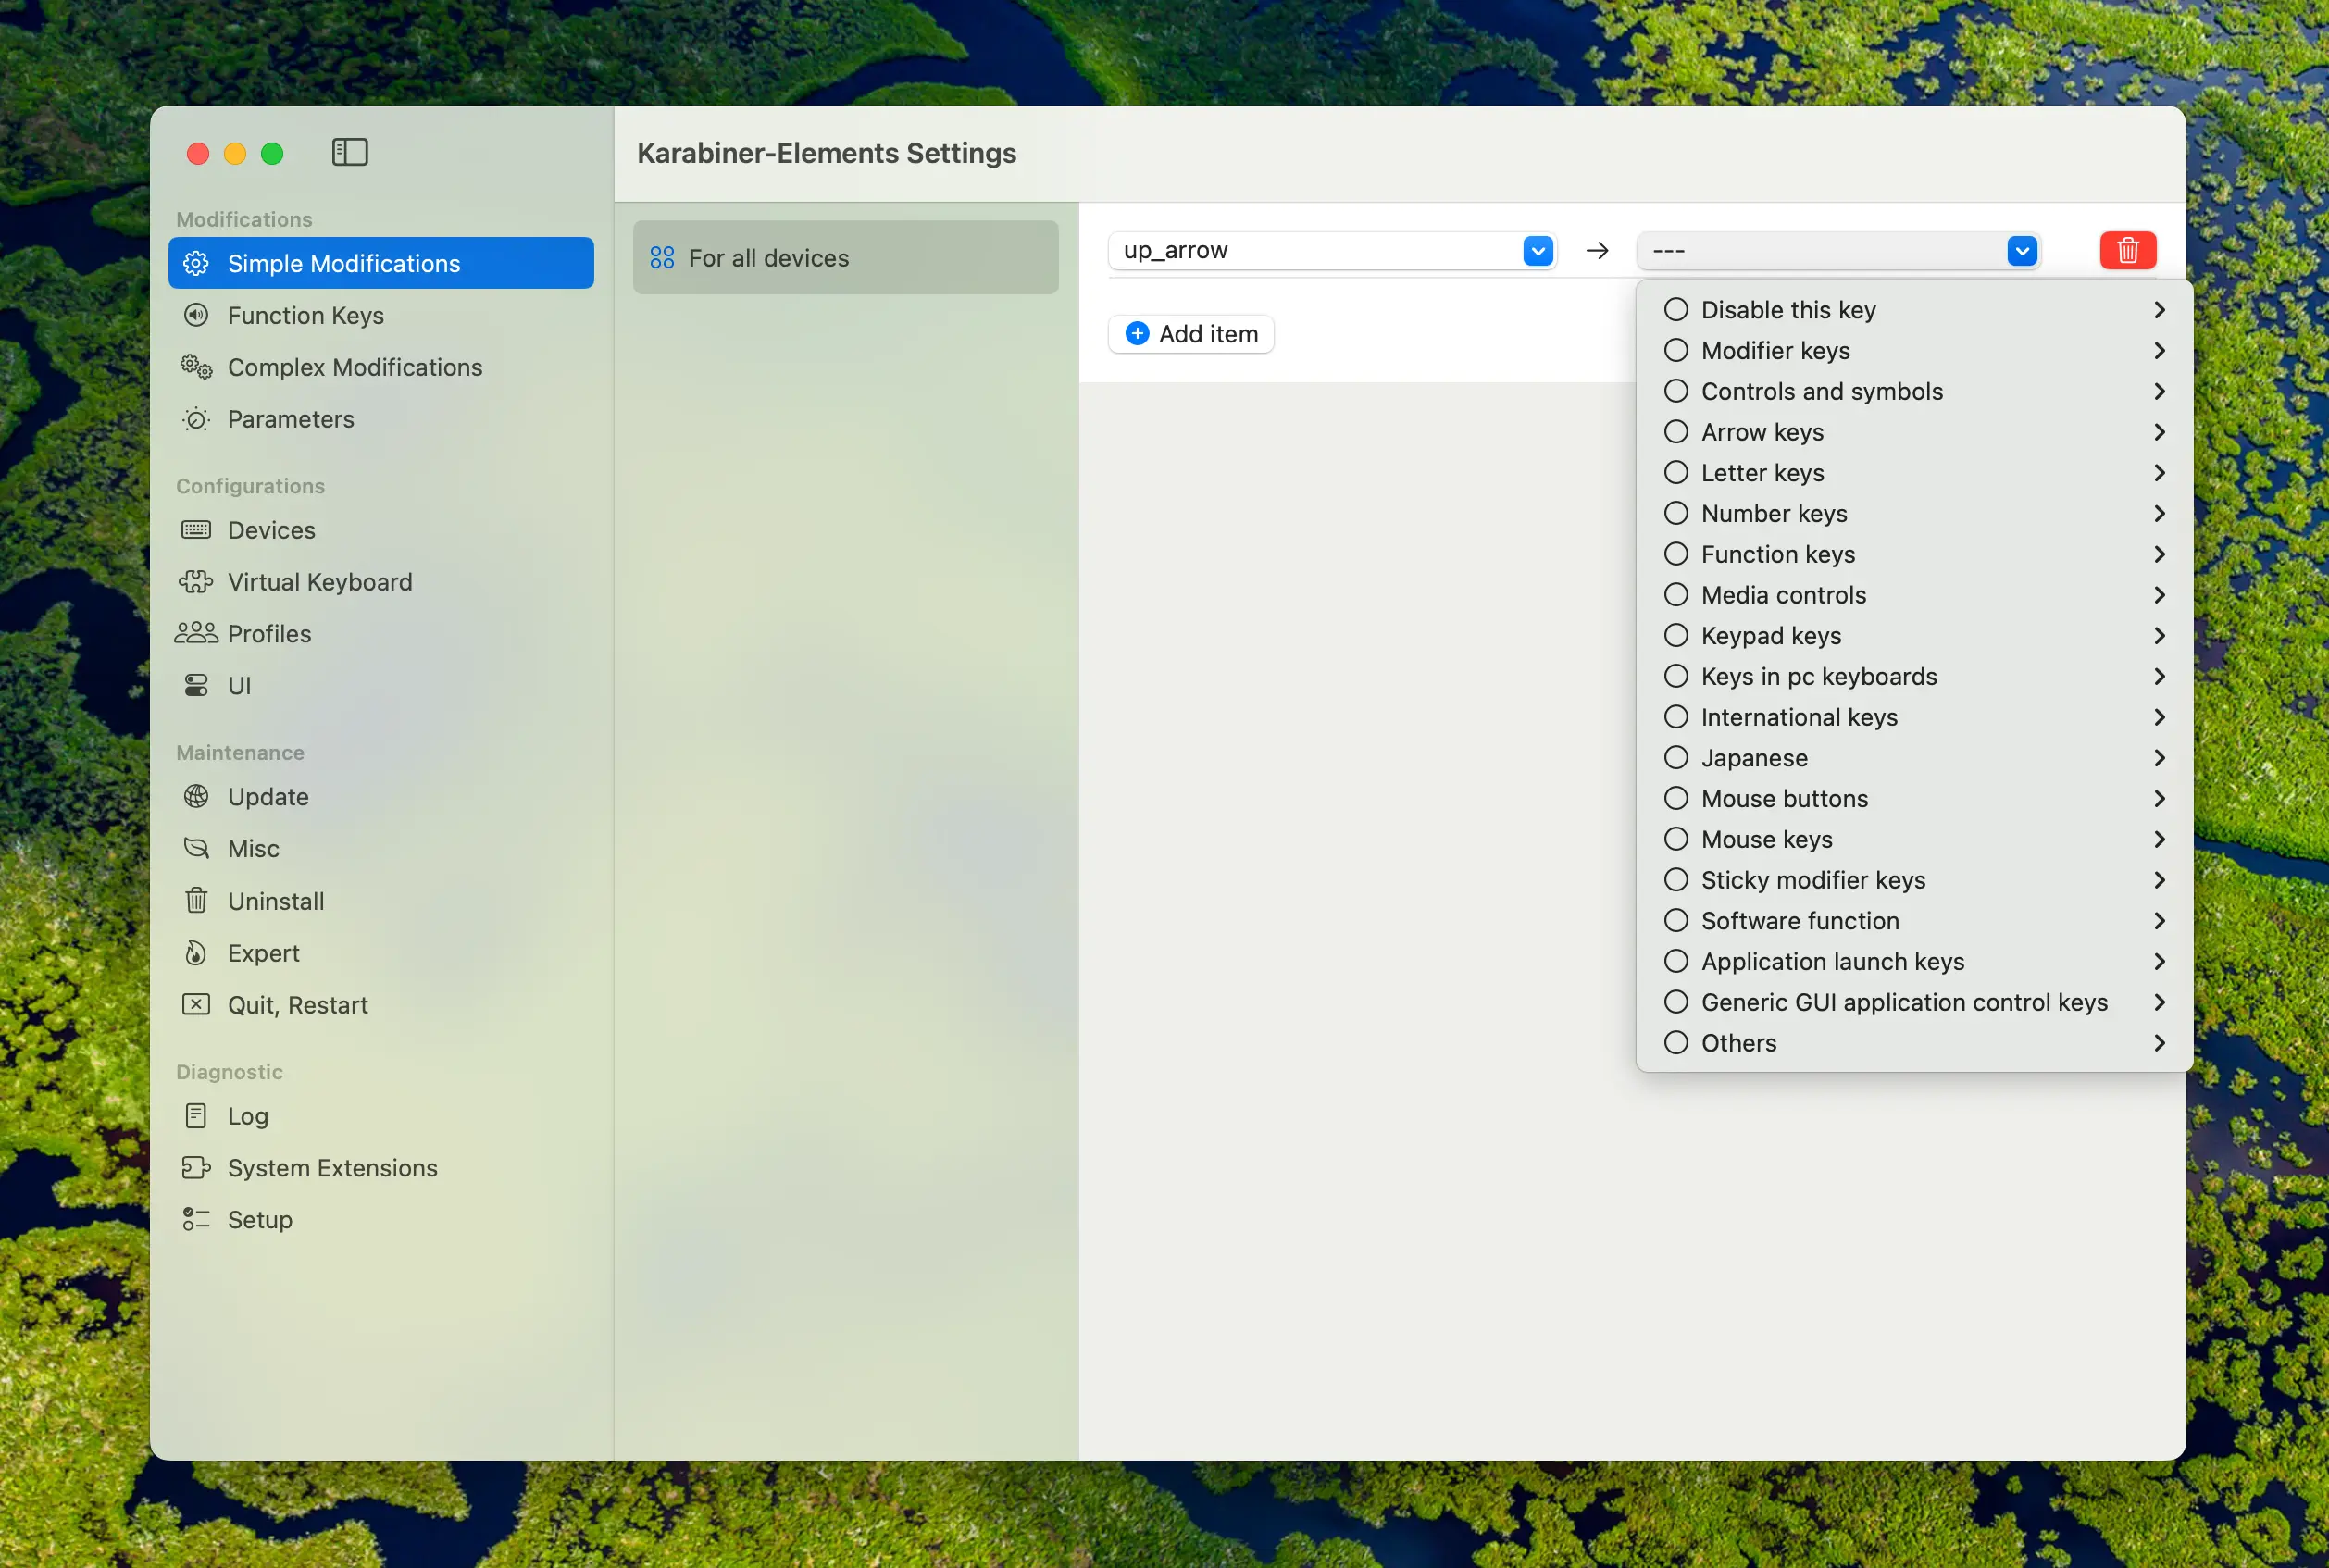Viewport: 2329px width, 1568px height.
Task: Expand the International keys submenu chevron
Action: [x=2159, y=717]
